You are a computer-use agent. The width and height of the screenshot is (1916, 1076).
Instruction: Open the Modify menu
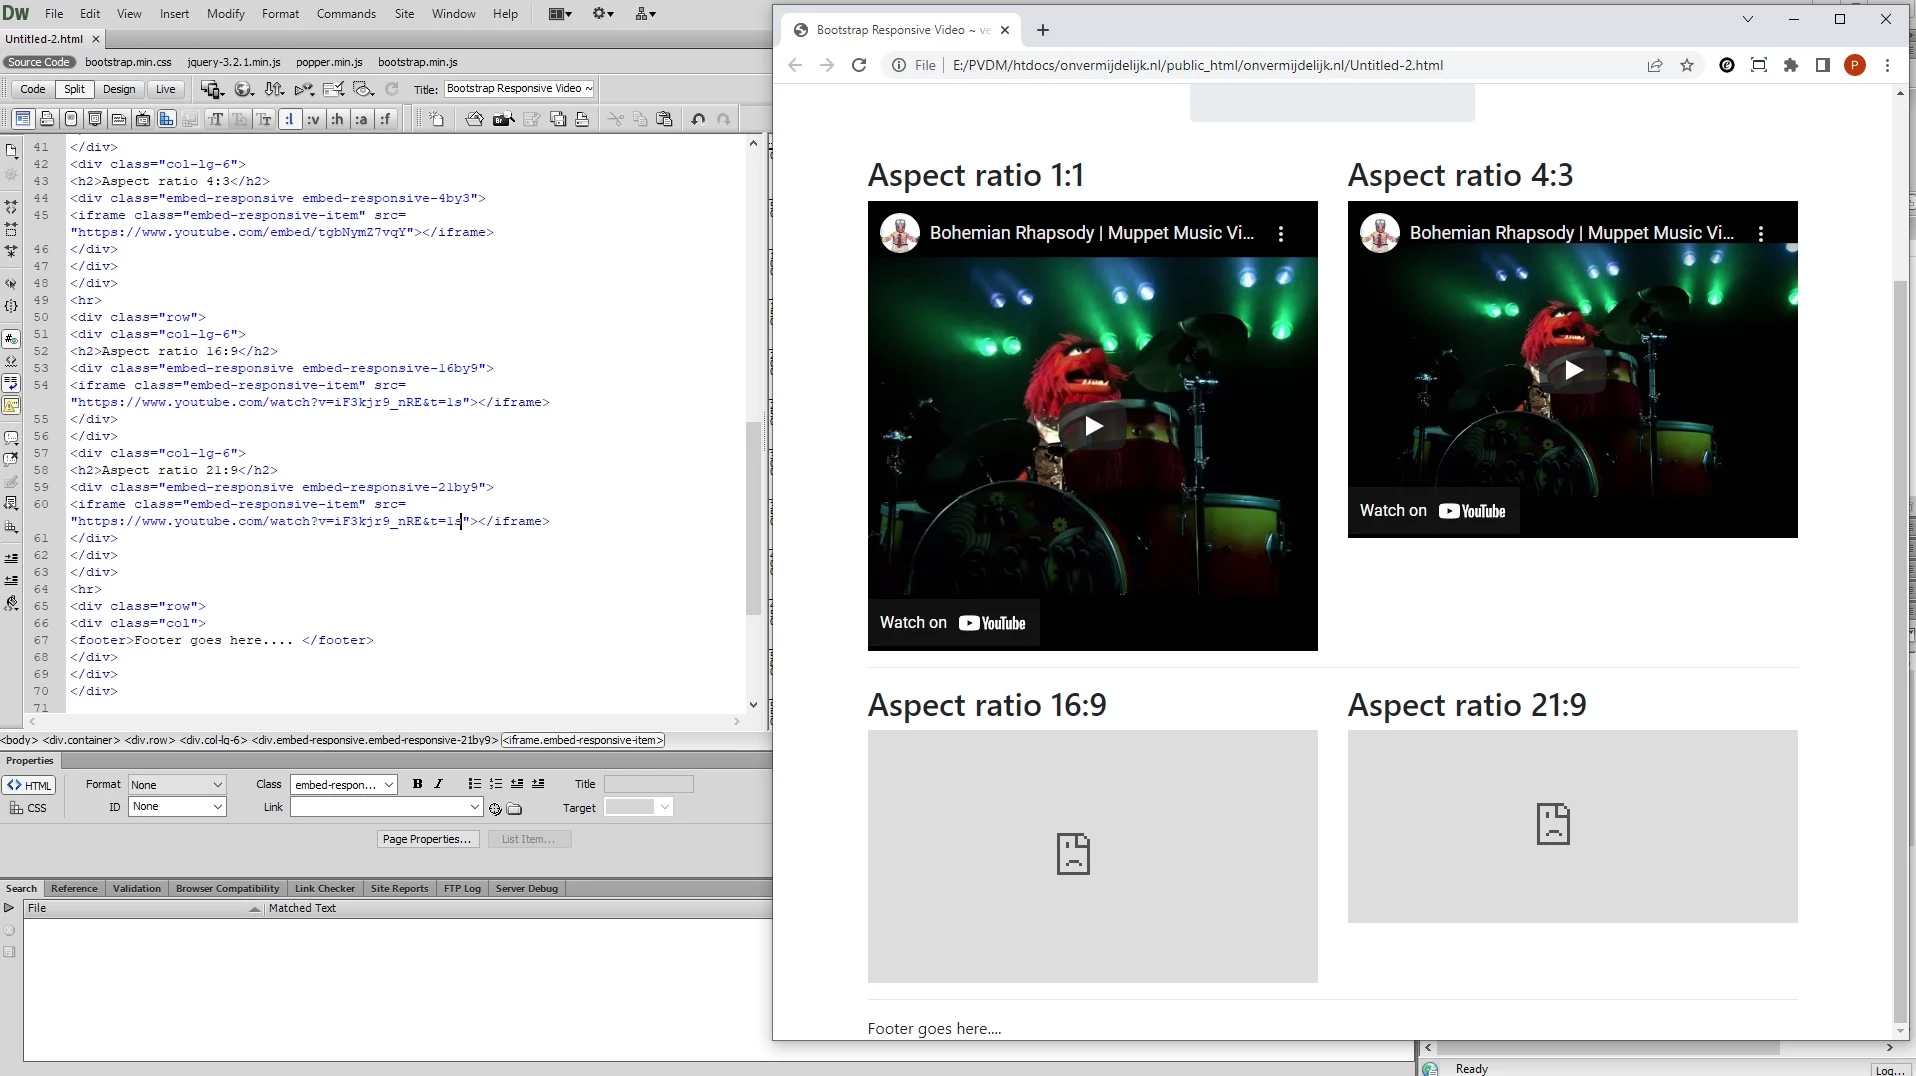[225, 14]
